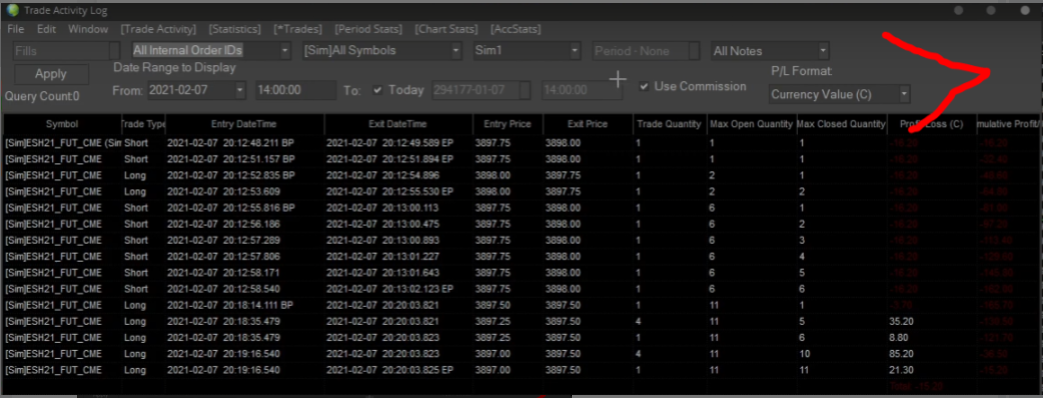Click the Exit Price column header
This screenshot has width=1043, height=398.
pyautogui.click(x=587, y=124)
